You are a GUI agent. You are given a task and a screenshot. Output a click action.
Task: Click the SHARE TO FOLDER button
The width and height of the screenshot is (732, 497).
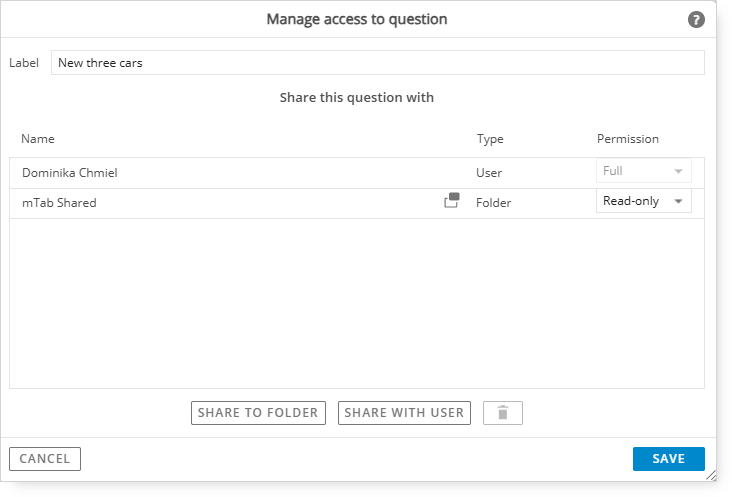tap(258, 413)
